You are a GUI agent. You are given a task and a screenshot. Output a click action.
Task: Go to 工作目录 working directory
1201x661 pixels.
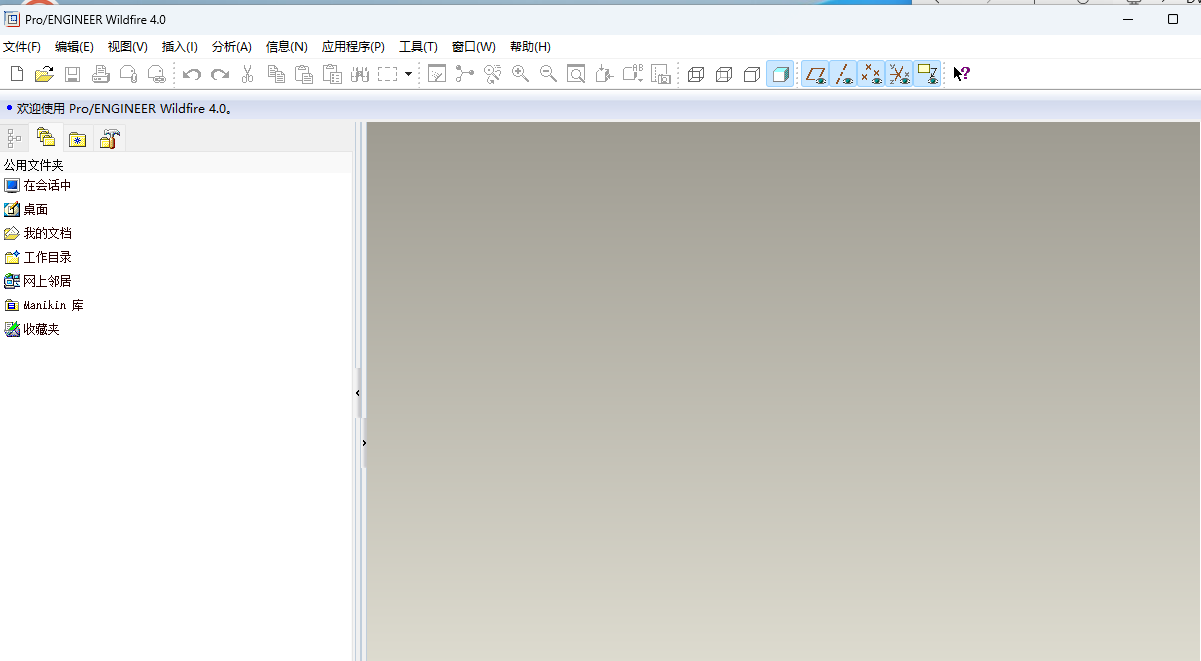[38, 258]
